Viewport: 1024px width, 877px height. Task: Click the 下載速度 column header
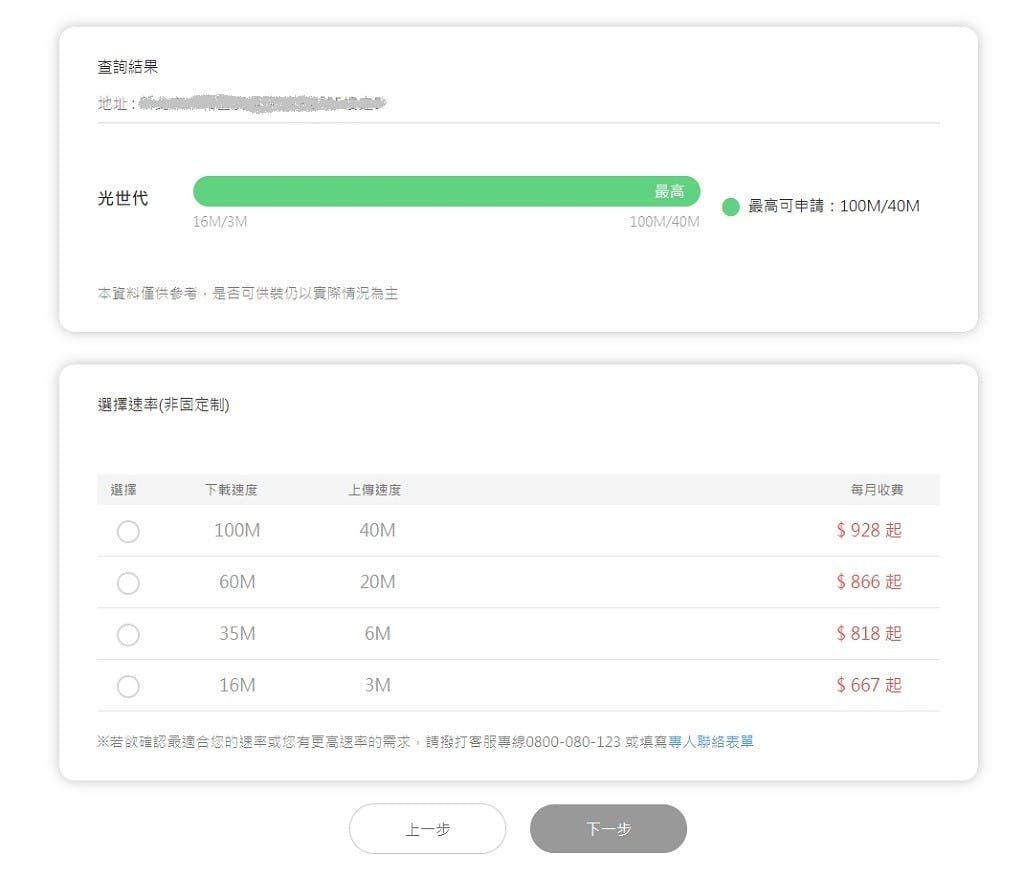[231, 490]
